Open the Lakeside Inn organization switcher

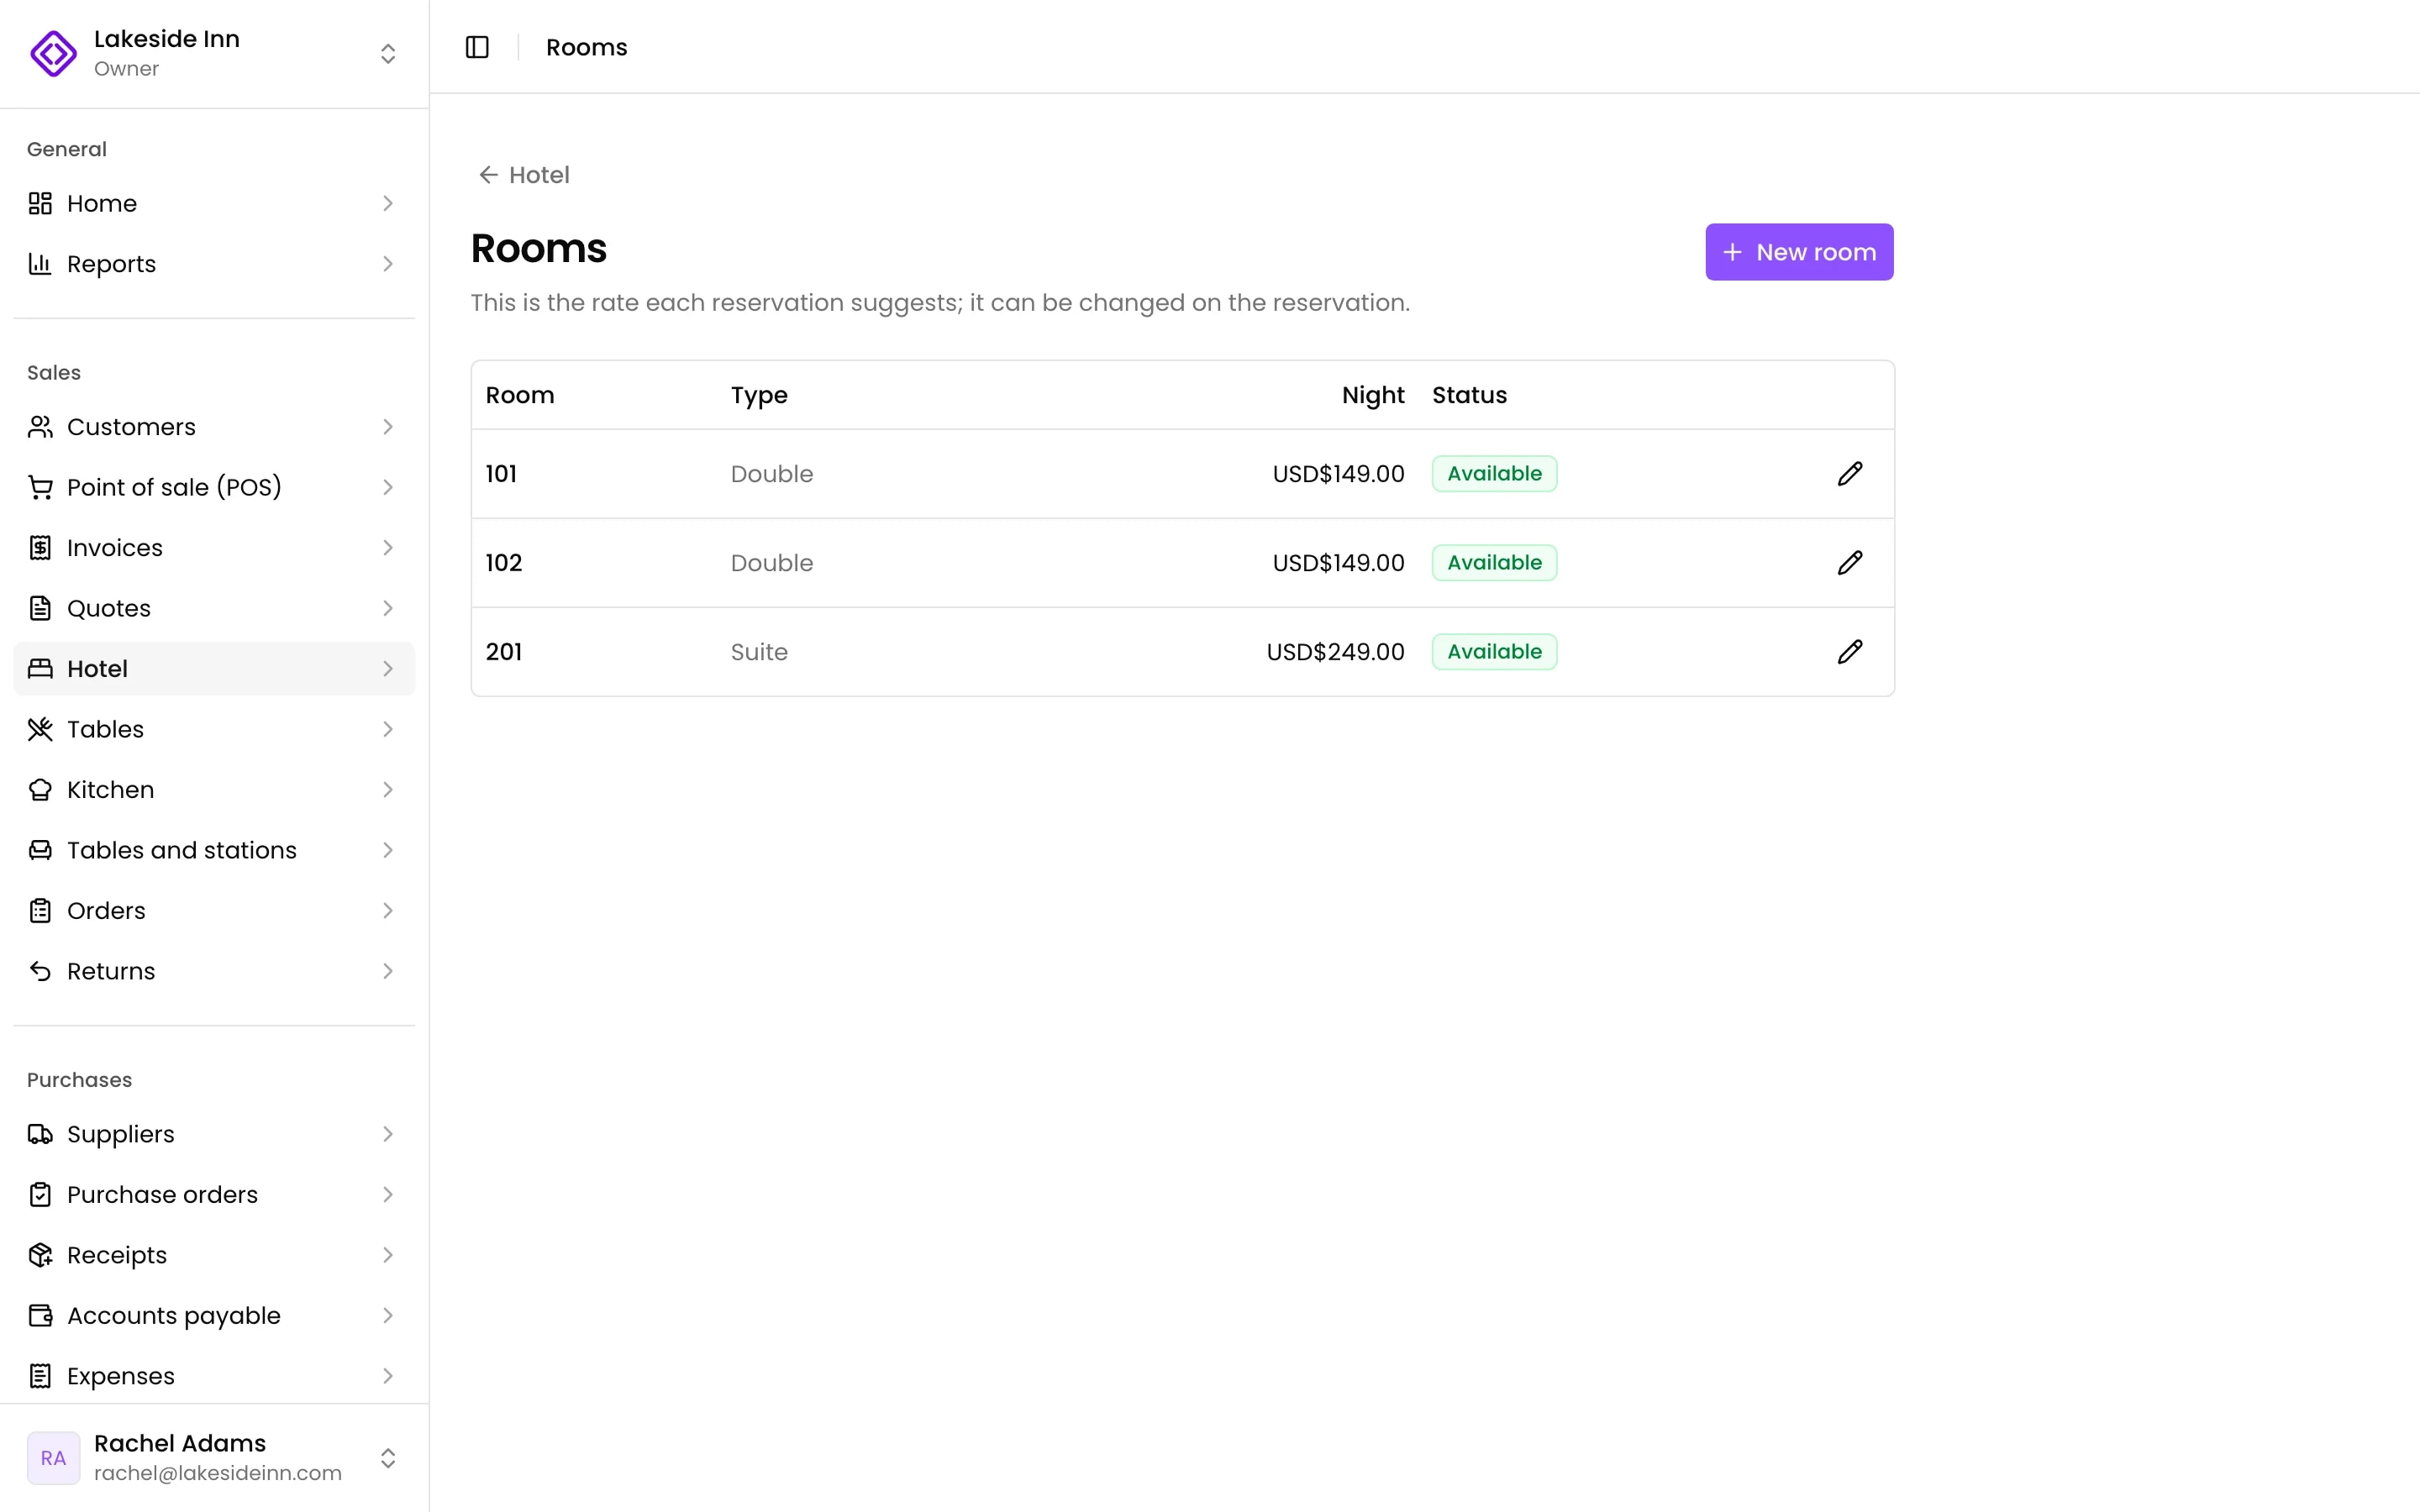click(x=214, y=53)
